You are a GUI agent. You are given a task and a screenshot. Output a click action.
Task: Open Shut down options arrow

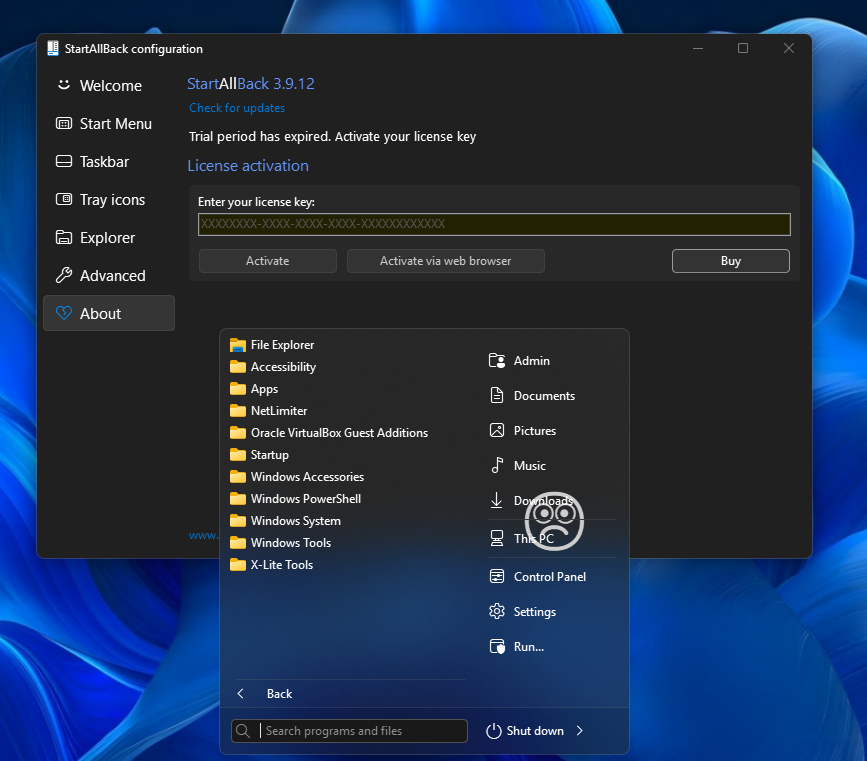[x=579, y=731]
